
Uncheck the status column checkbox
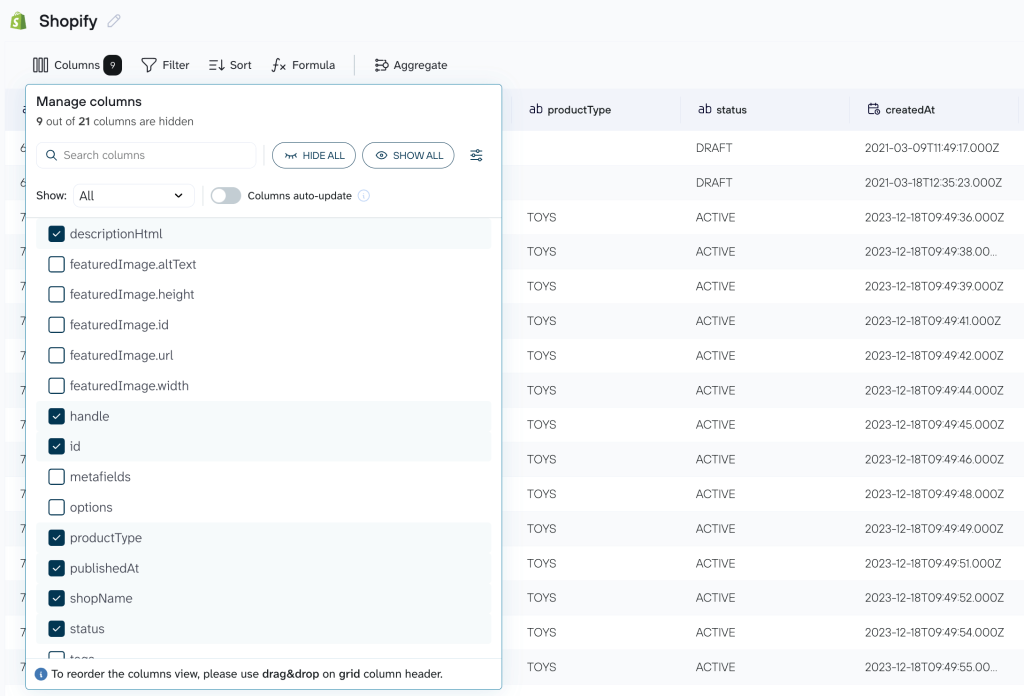(57, 629)
